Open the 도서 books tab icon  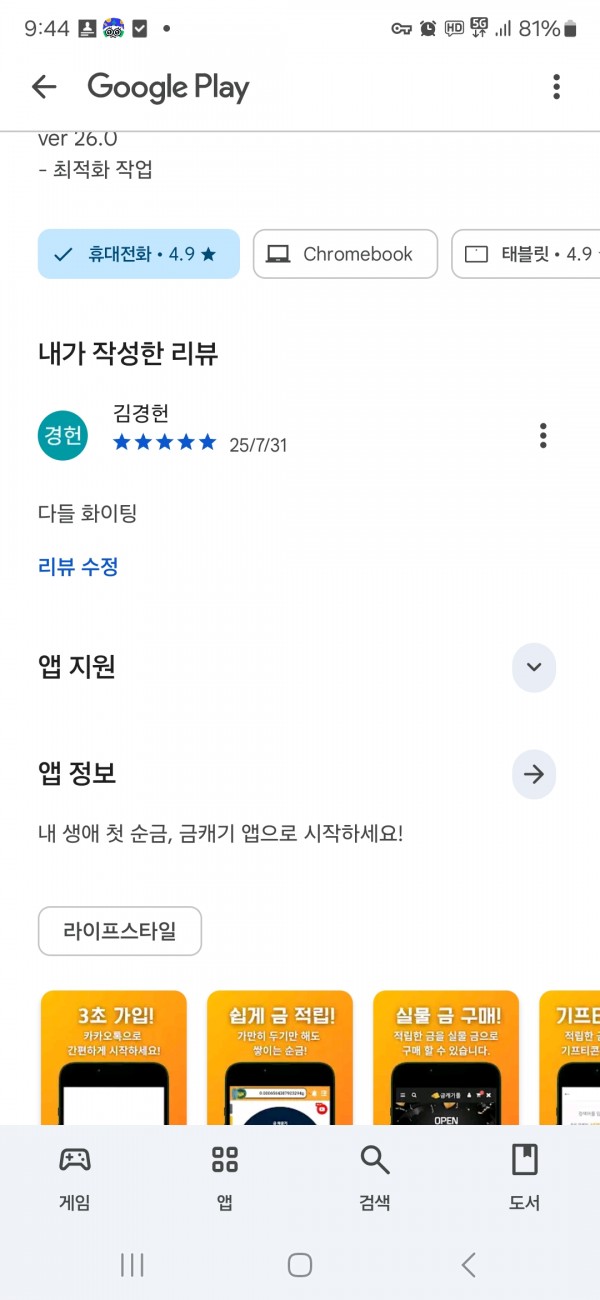click(x=525, y=1160)
